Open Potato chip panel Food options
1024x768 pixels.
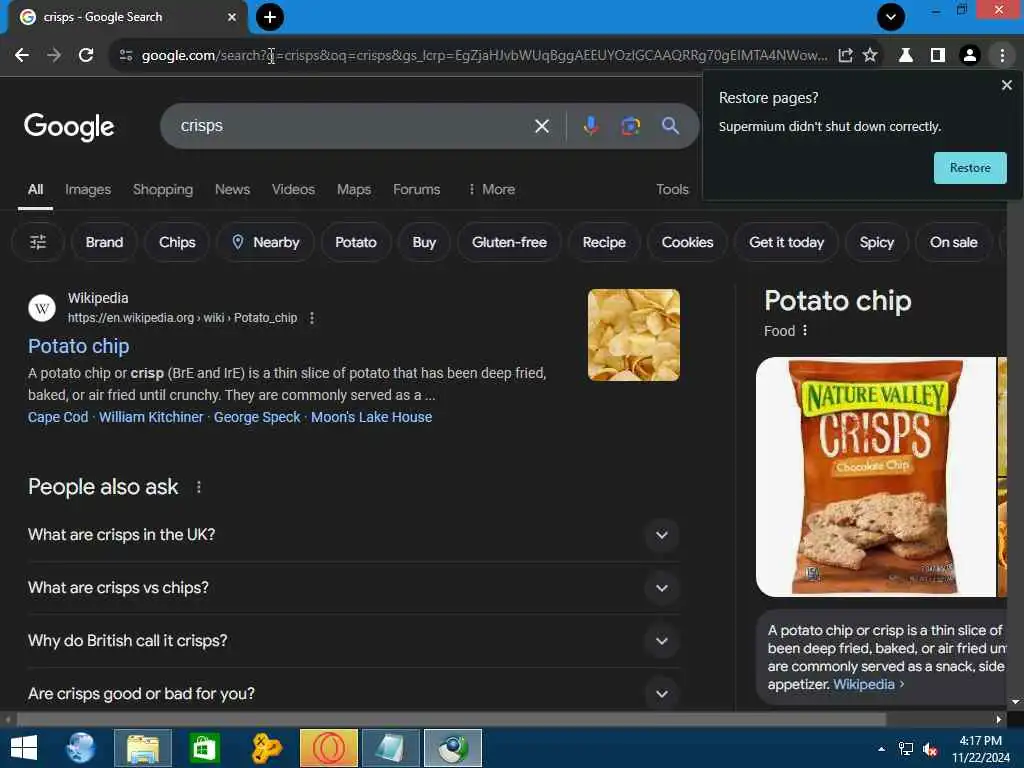[805, 330]
